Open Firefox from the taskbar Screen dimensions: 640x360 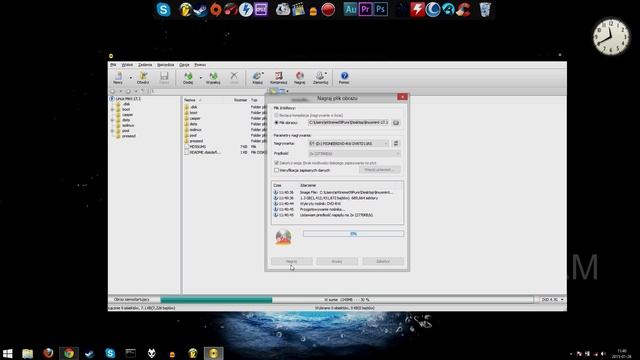48,353
